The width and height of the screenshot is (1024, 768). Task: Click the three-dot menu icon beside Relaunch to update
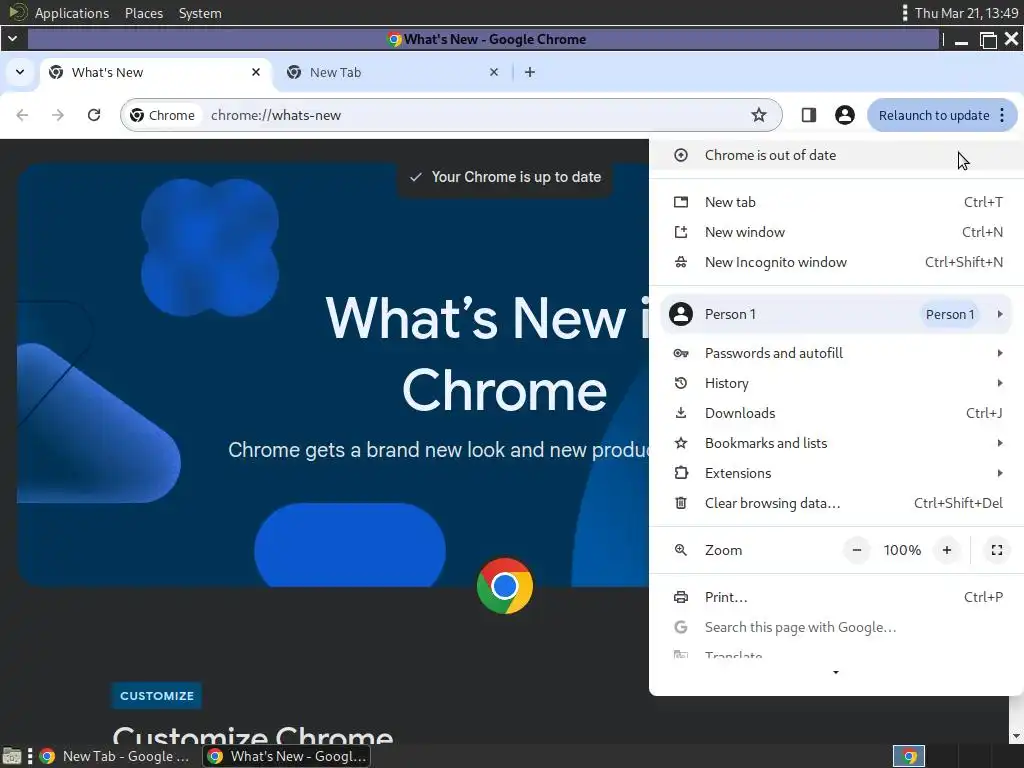pos(1002,115)
